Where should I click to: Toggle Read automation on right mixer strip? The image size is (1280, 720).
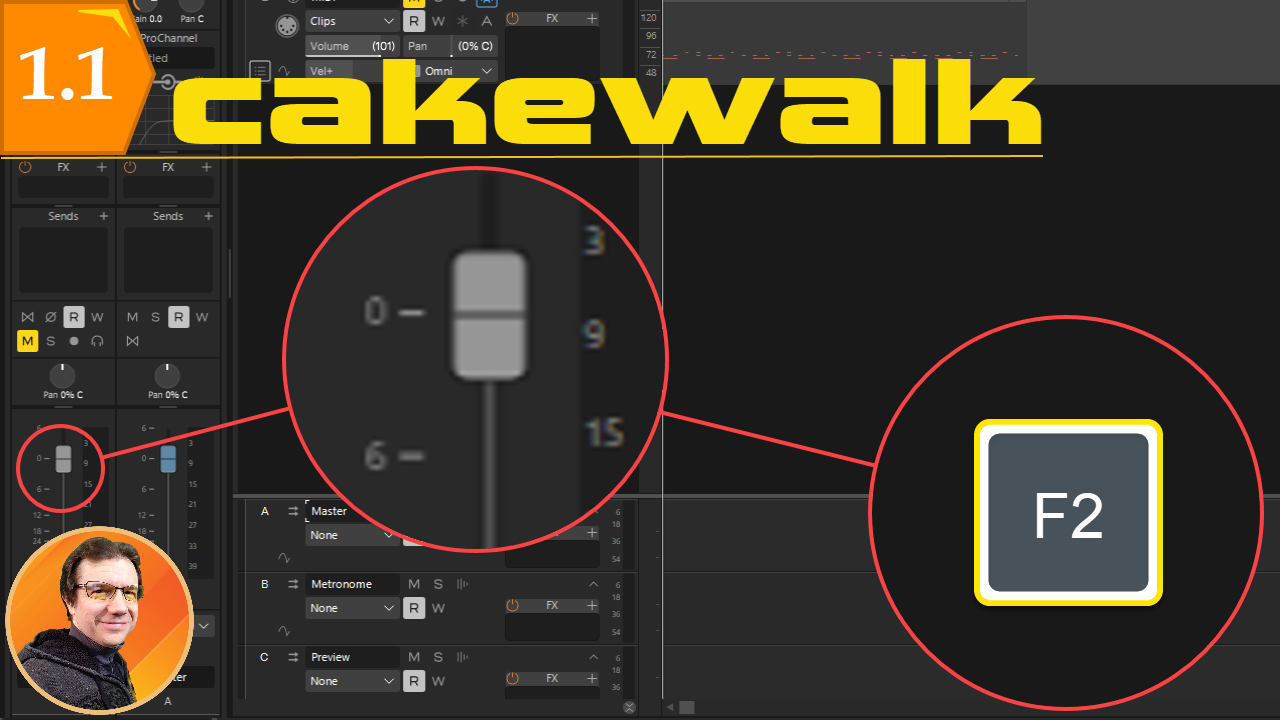[178, 317]
